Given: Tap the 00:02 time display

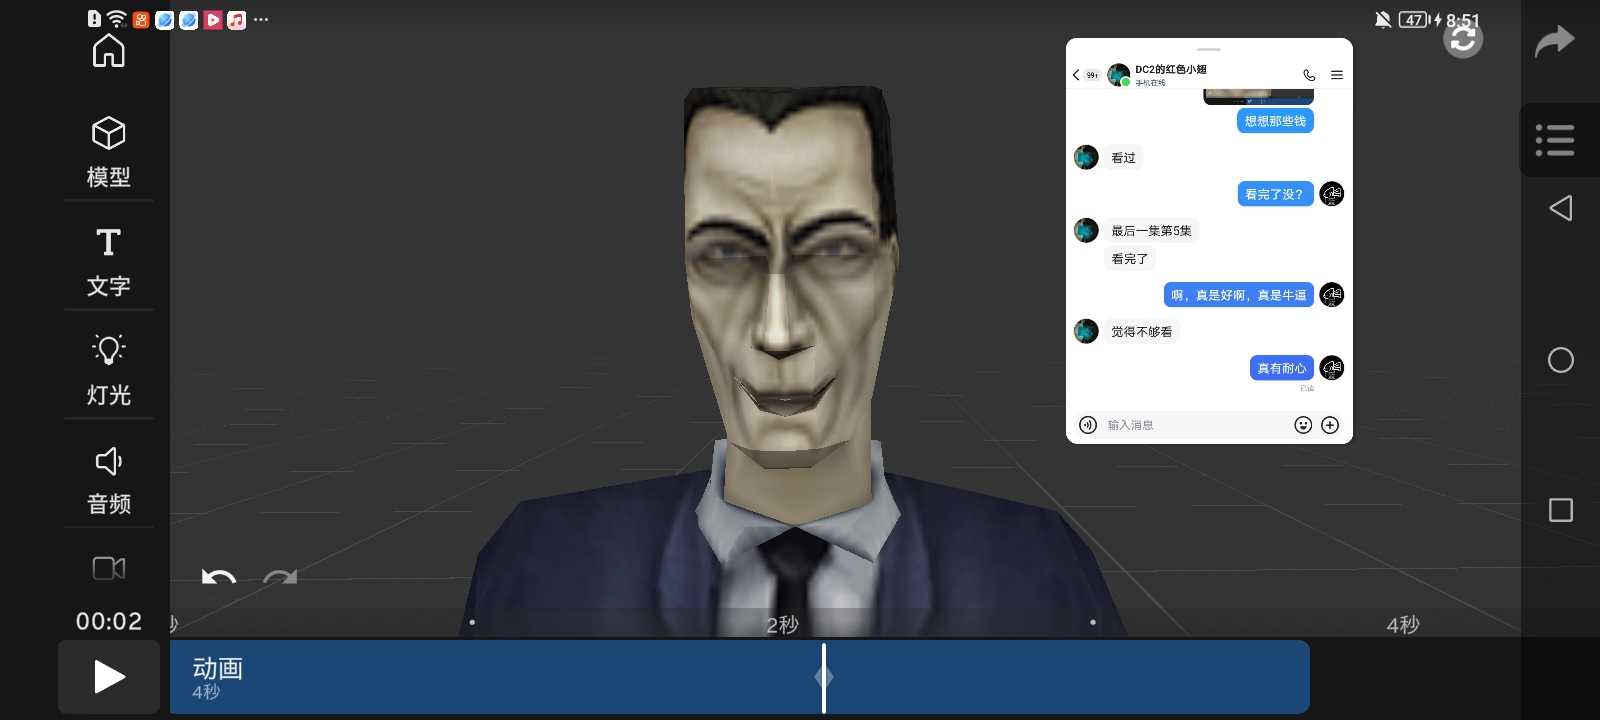Looking at the screenshot, I should click(x=109, y=621).
